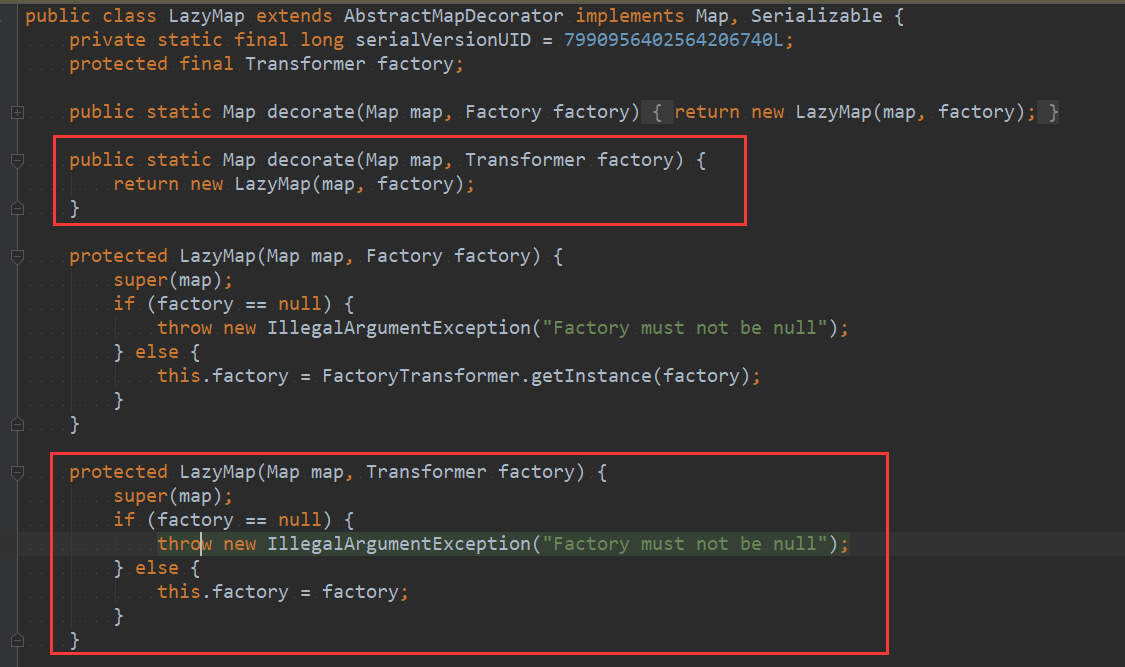Screen dimensions: 1125x667
Task: Click Factory parameter type in the folded decorate method
Action: tap(503, 113)
